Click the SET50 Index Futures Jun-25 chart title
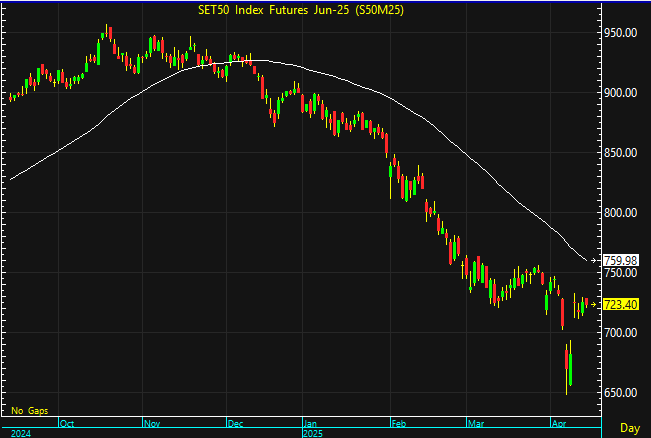 click(301, 10)
